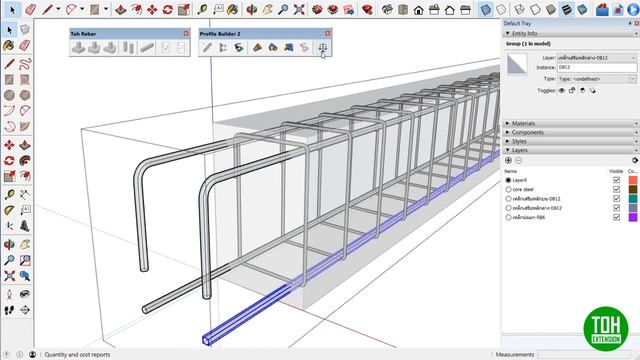Screen dimensions: 640x360
Task: Switch to Shaded With Textures style
Action: [567, 9]
